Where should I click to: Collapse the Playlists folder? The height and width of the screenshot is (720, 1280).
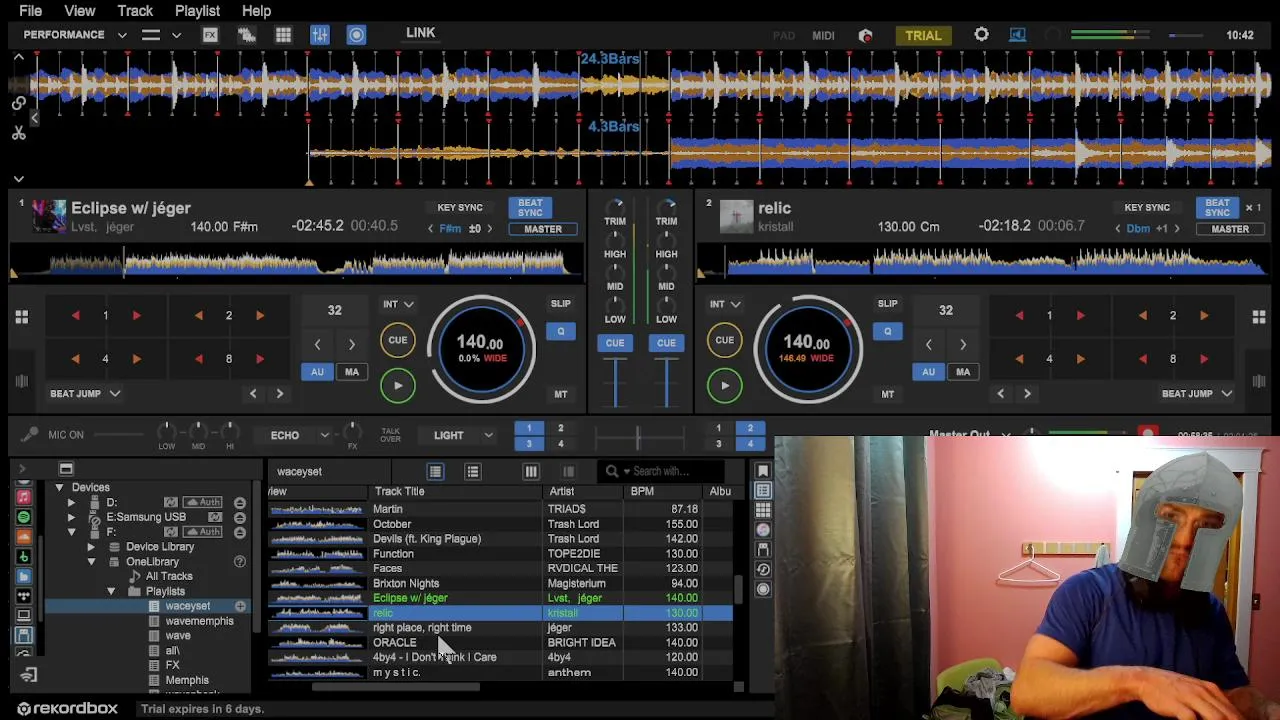pyautogui.click(x=111, y=592)
